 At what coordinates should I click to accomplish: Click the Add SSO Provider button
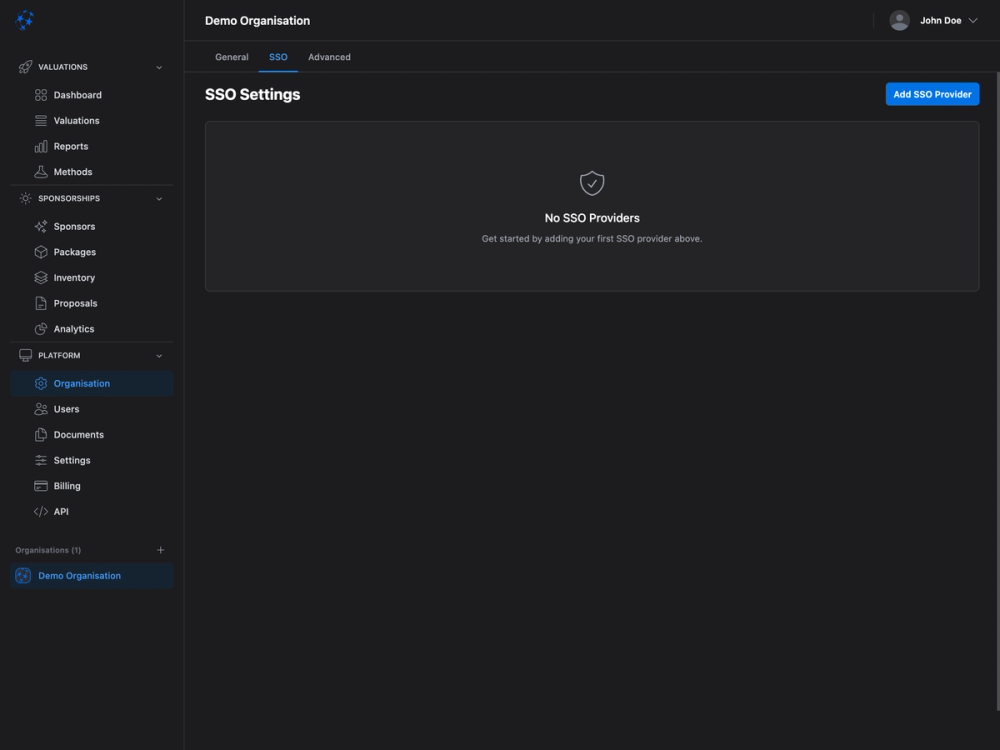tap(932, 93)
